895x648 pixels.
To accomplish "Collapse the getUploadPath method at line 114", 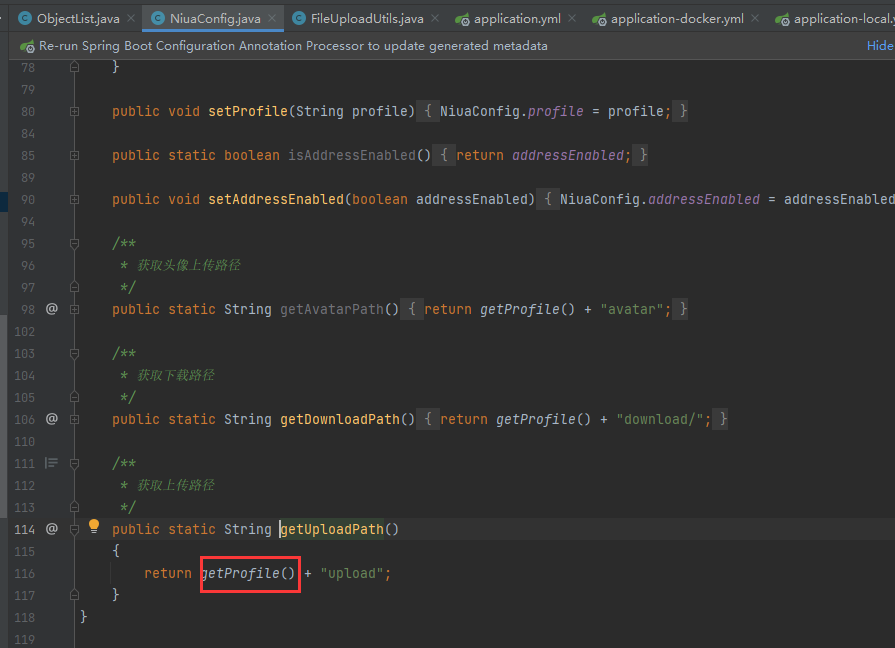I will pos(74,530).
